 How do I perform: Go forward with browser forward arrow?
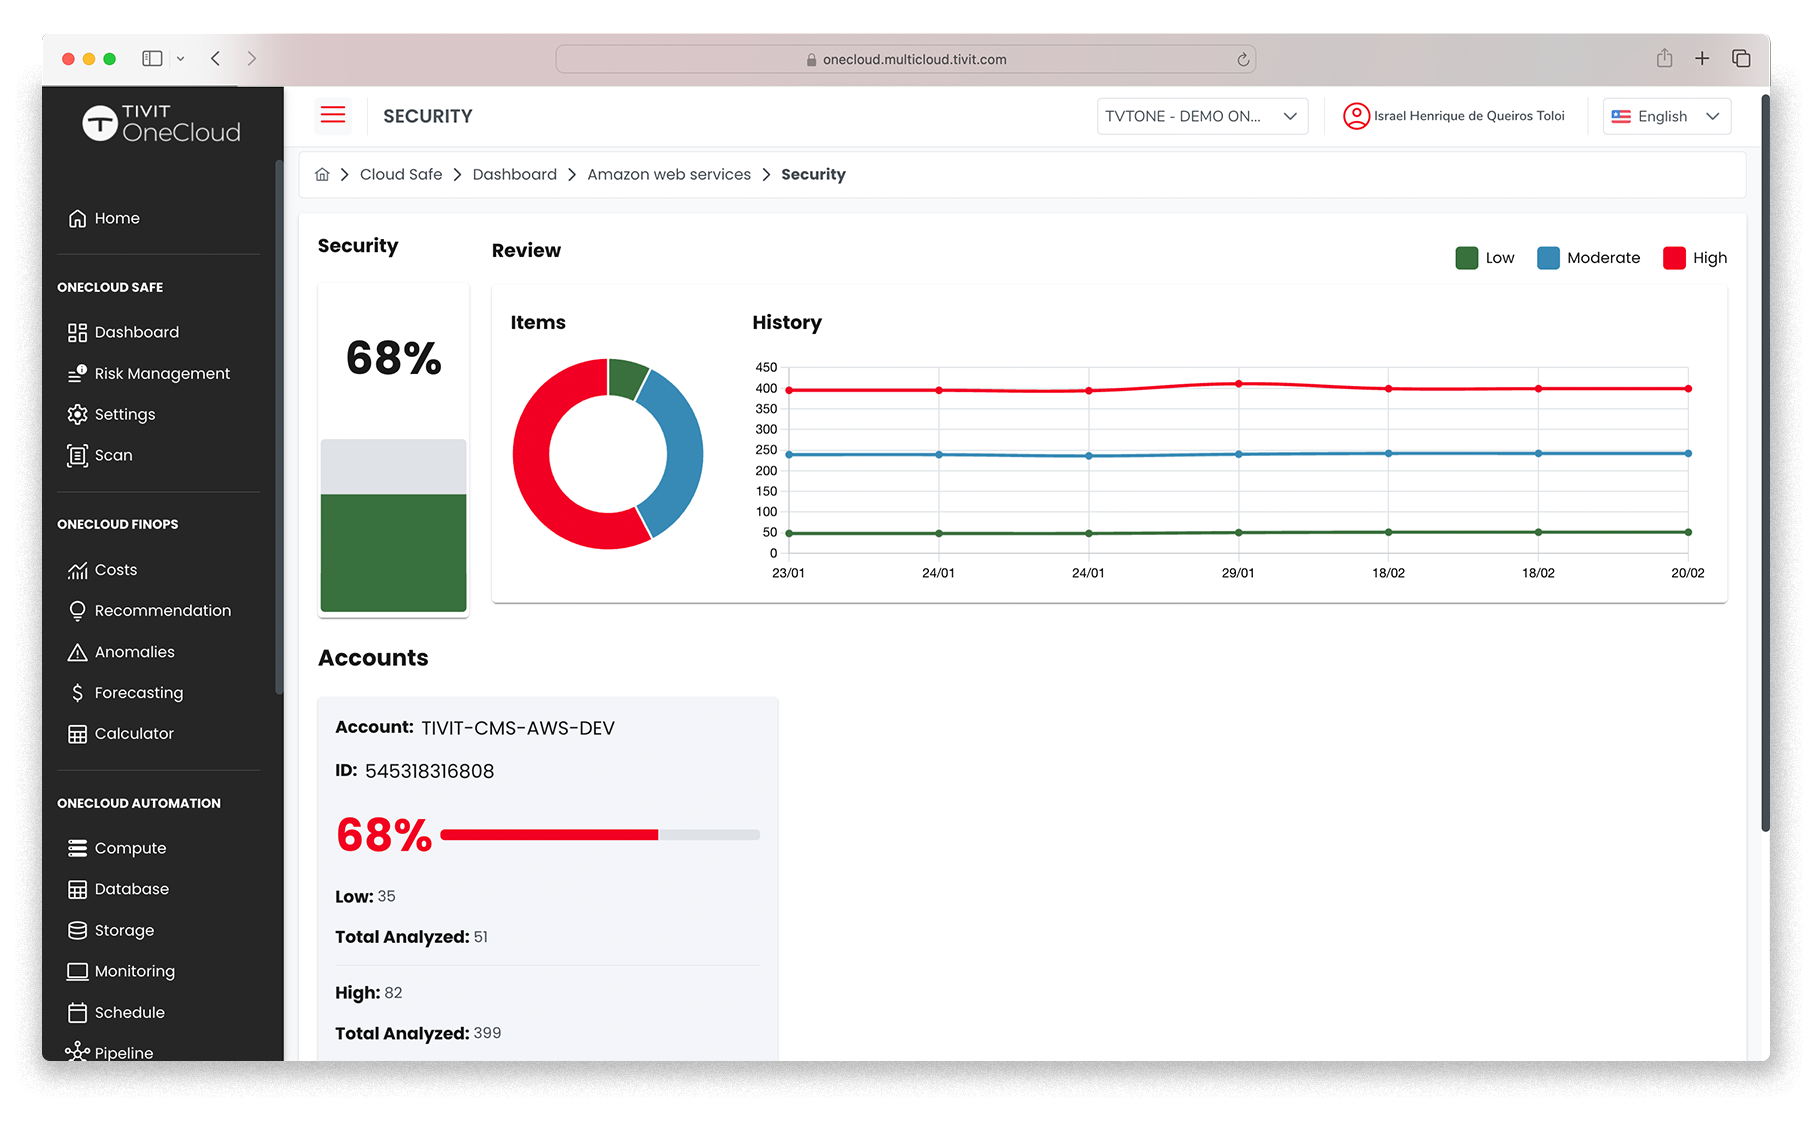(x=251, y=58)
